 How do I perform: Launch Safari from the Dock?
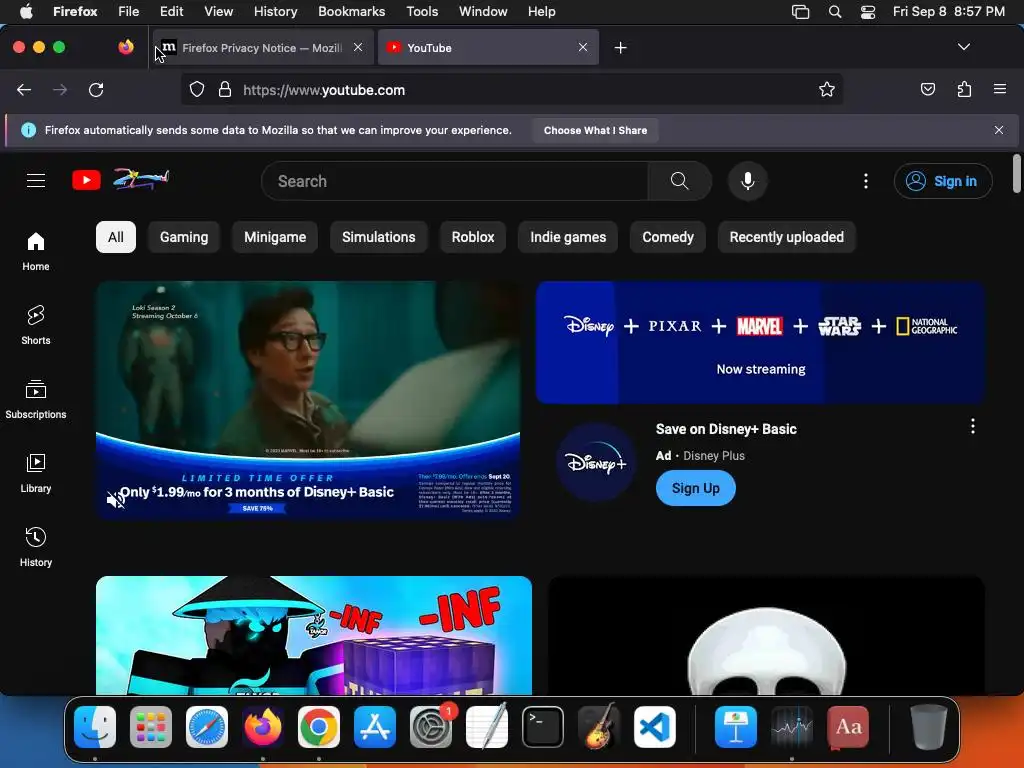(x=207, y=727)
